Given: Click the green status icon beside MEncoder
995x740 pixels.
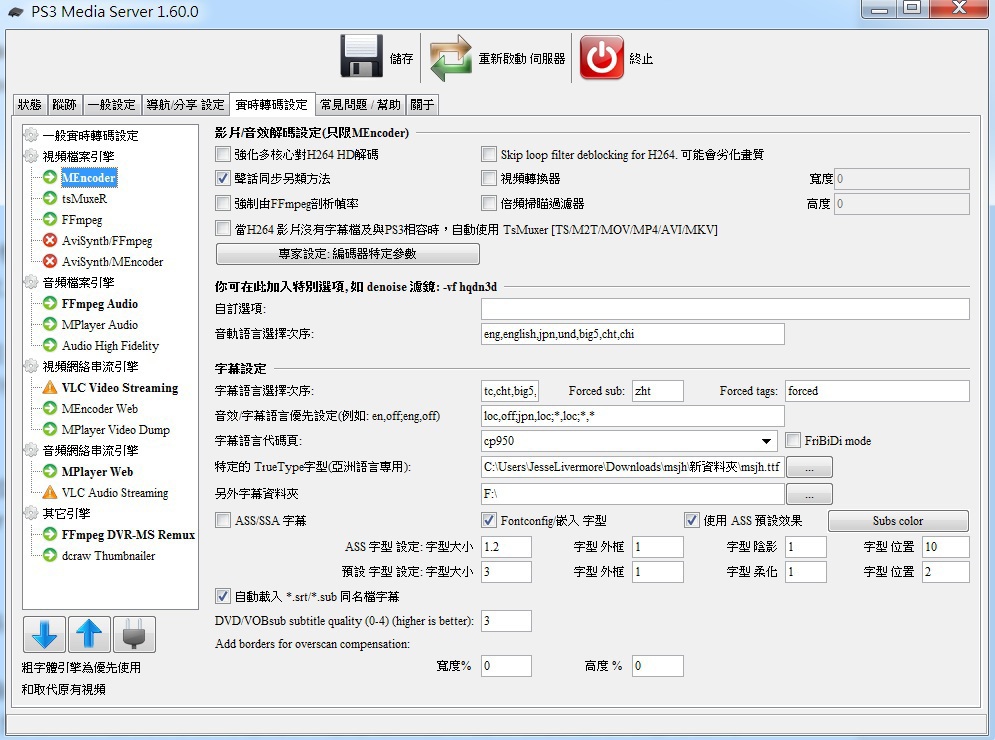Looking at the screenshot, I should point(50,177).
